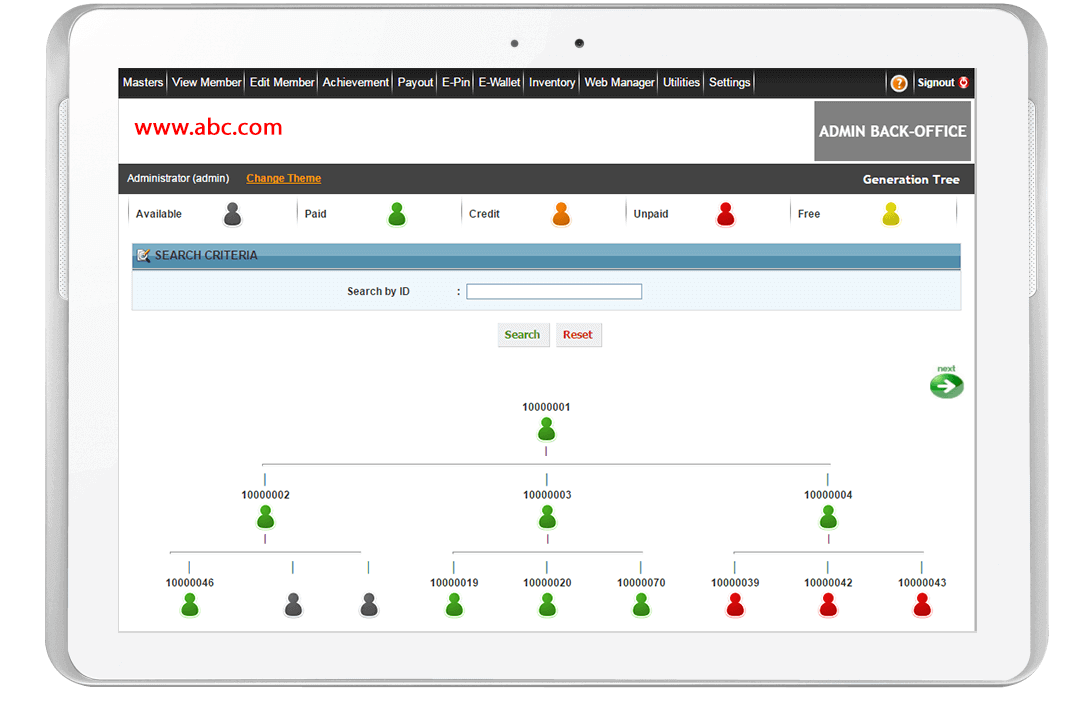Focus the Search by ID input field
The image size is (1080, 705).
click(x=554, y=292)
